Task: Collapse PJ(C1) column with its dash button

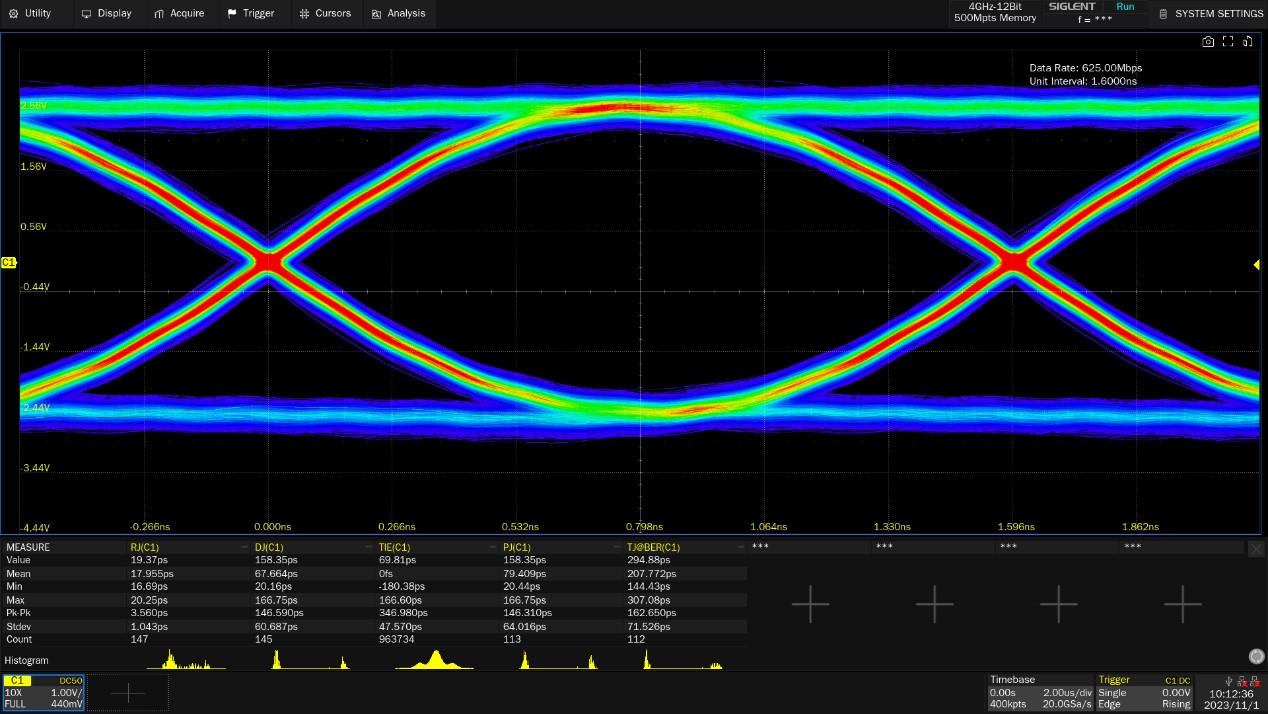Action: tap(617, 548)
